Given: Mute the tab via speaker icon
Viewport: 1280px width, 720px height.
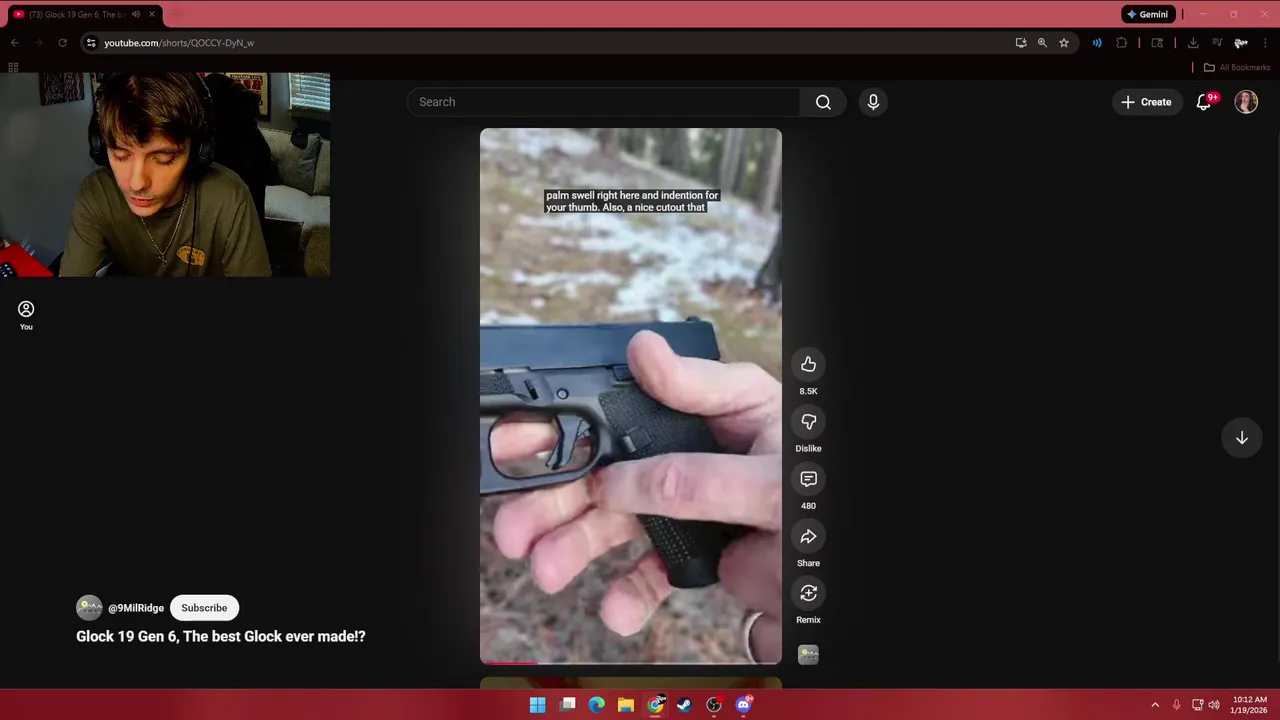Looking at the screenshot, I should (x=136, y=14).
